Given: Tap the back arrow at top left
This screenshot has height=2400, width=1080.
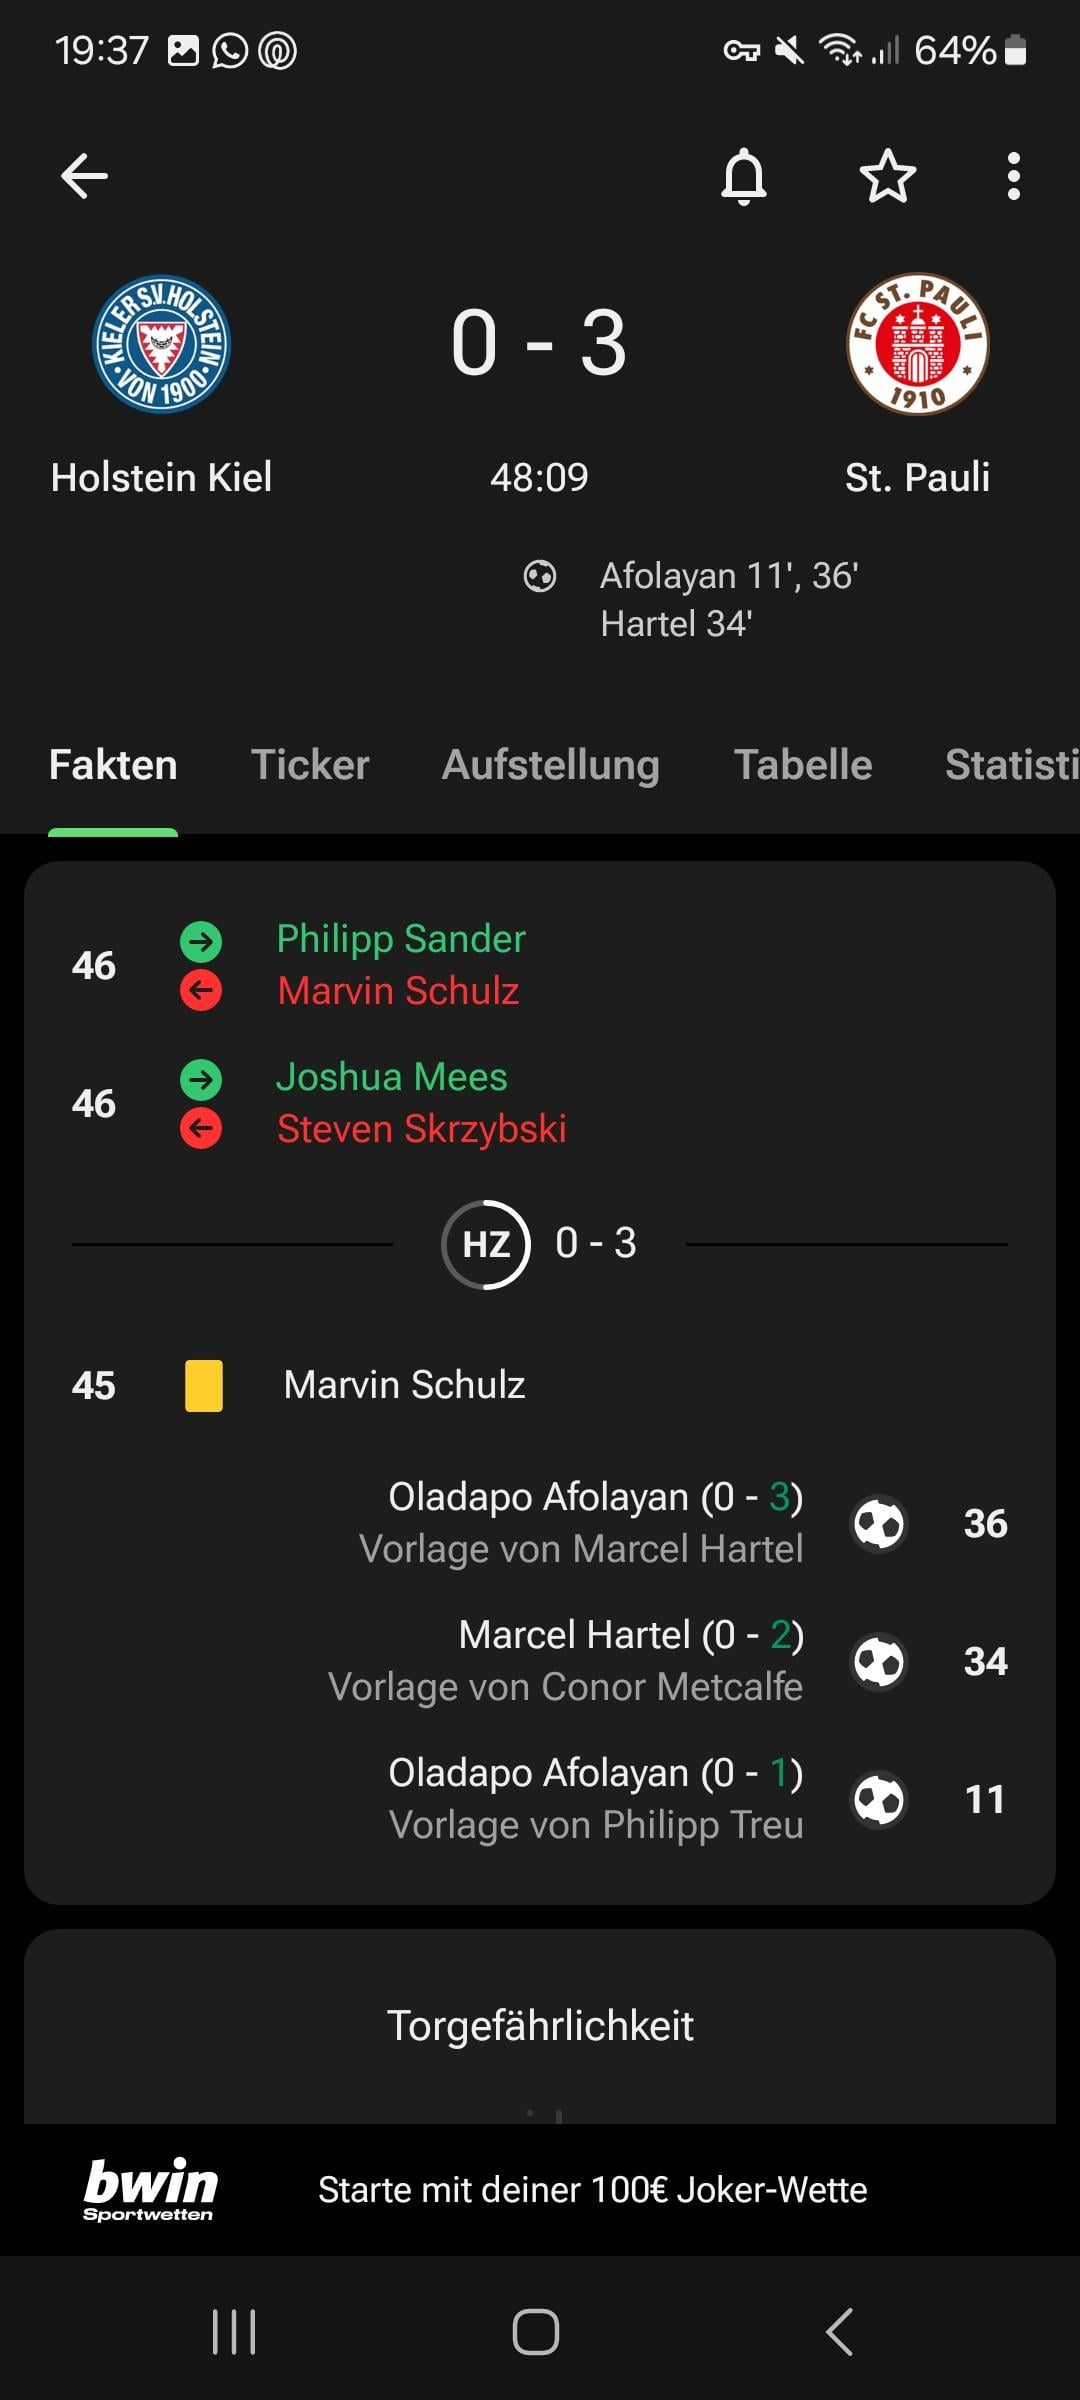Looking at the screenshot, I should click(84, 177).
